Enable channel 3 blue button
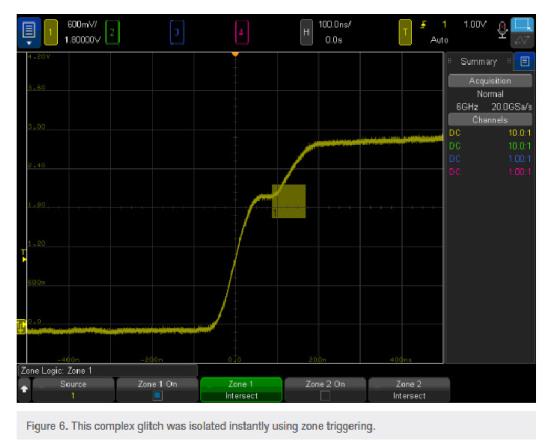This screenshot has height=447, width=552. click(x=177, y=32)
